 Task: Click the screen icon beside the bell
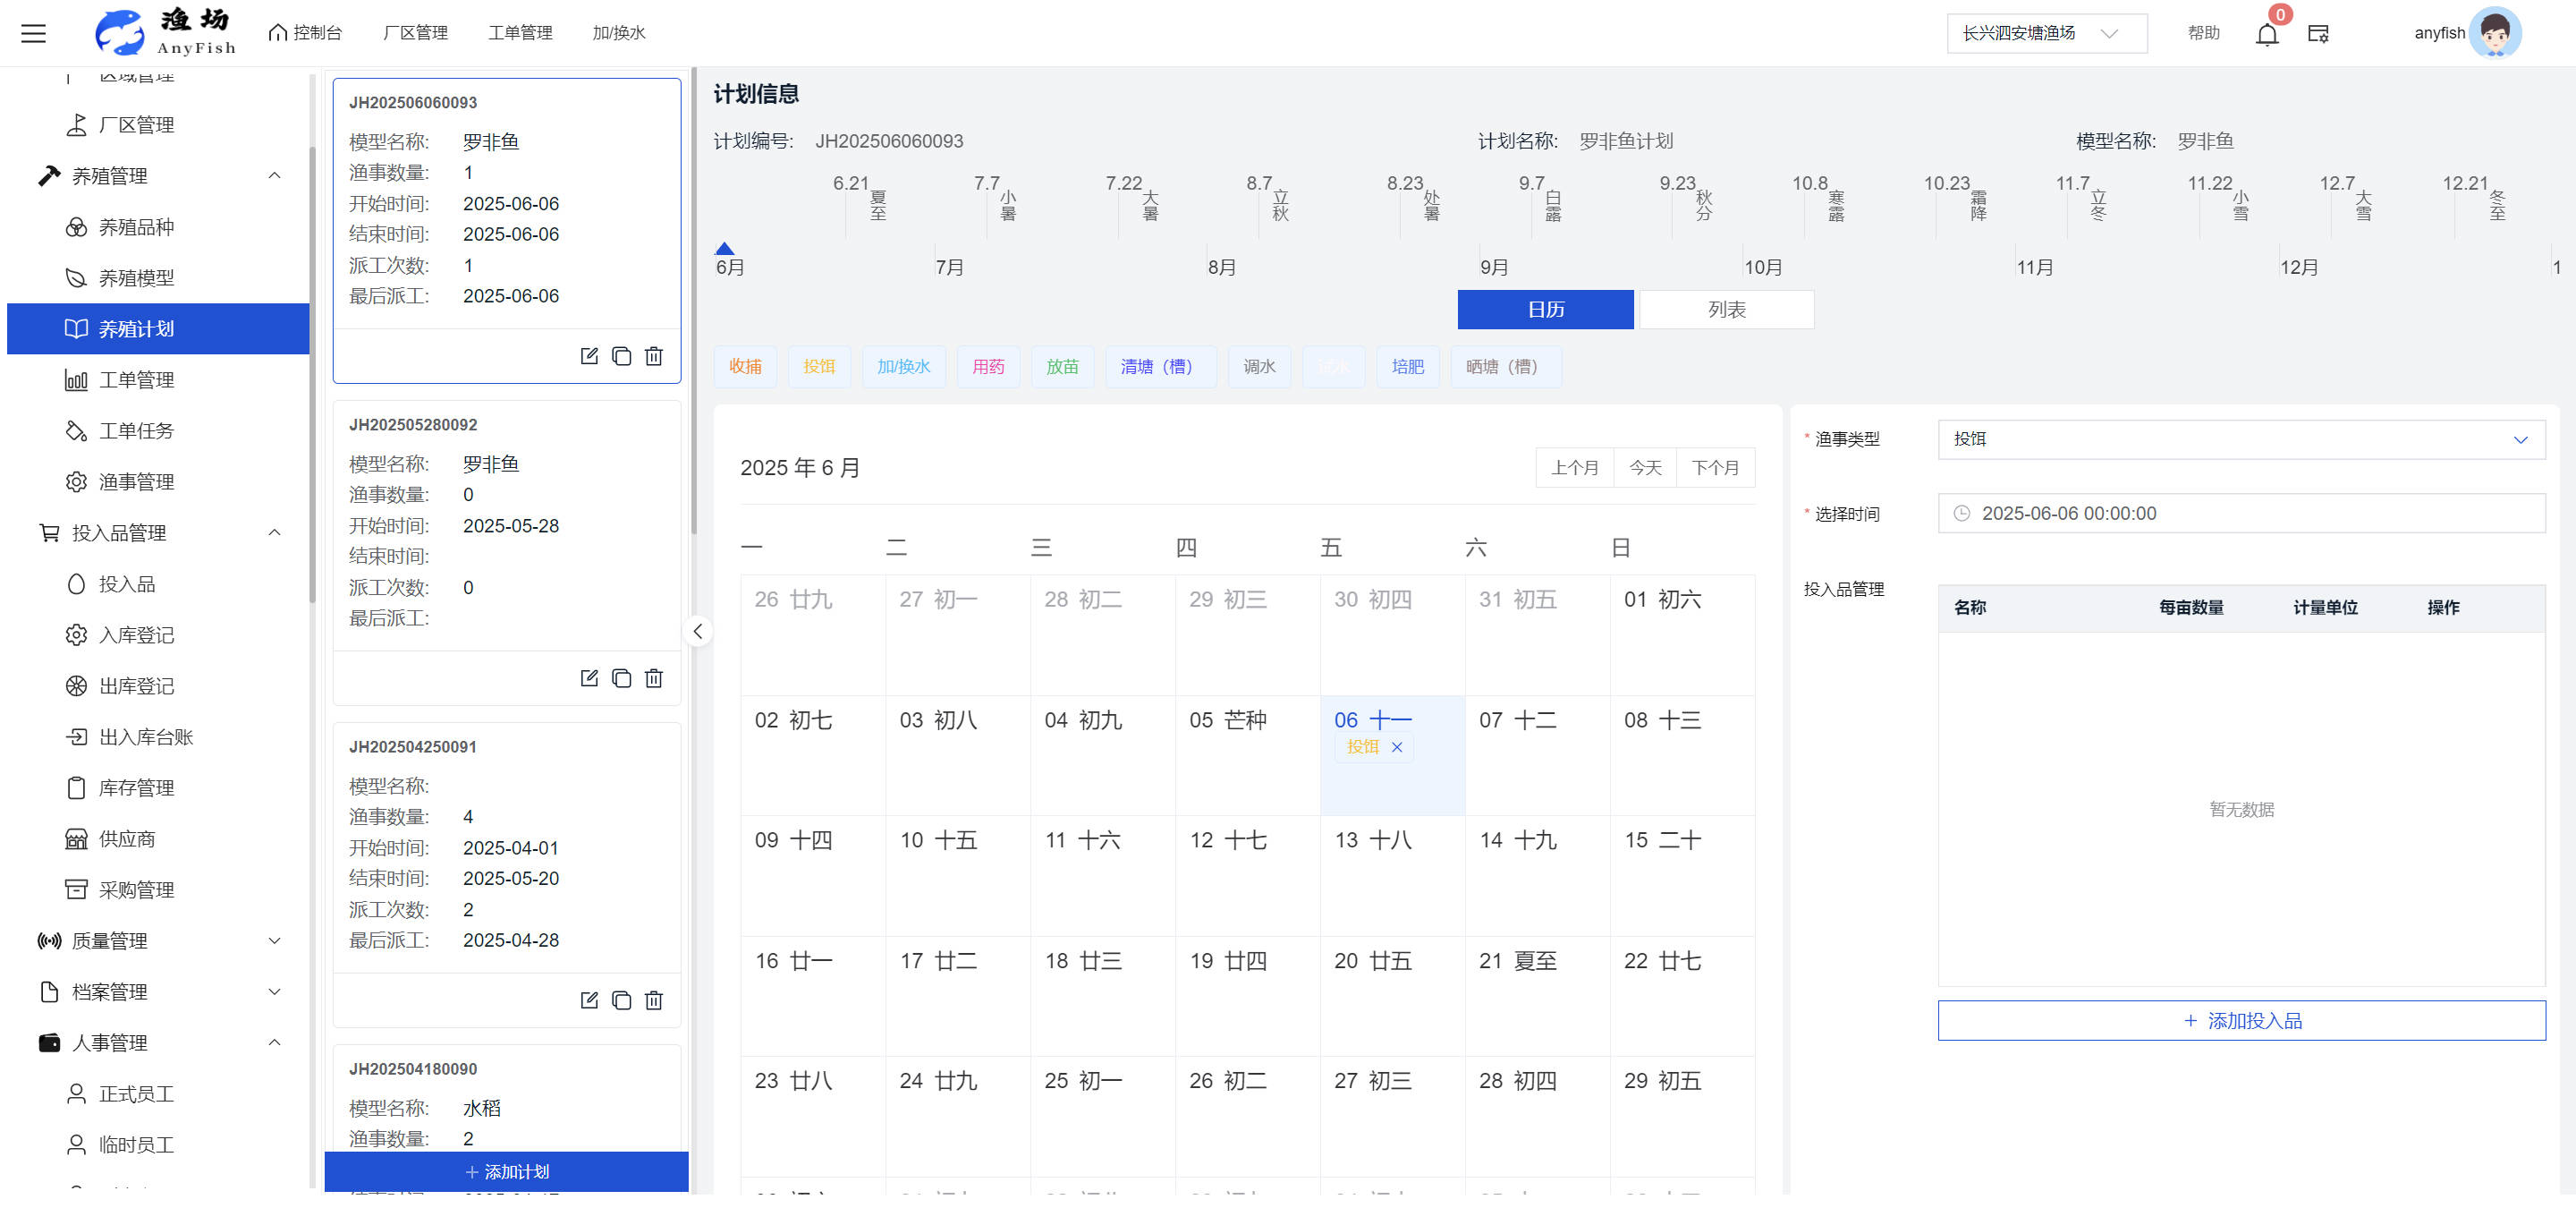2318,34
